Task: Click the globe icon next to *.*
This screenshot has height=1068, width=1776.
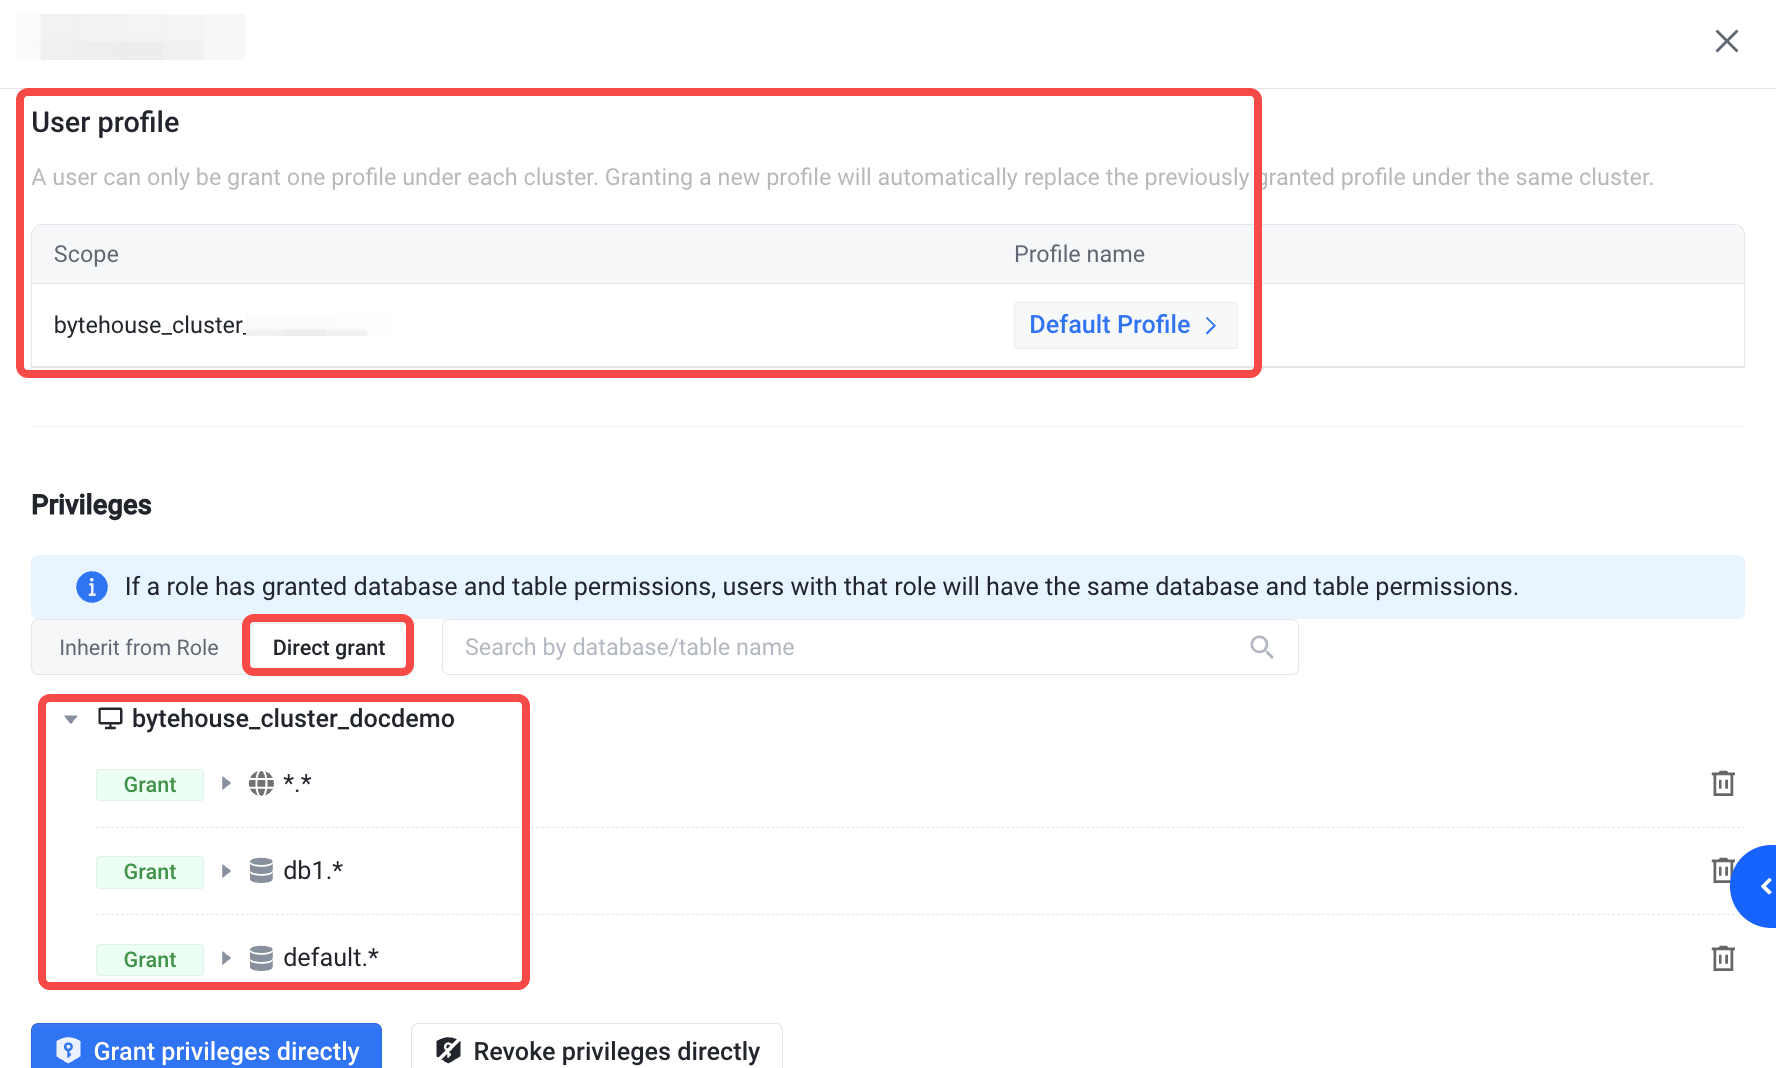Action: [261, 783]
